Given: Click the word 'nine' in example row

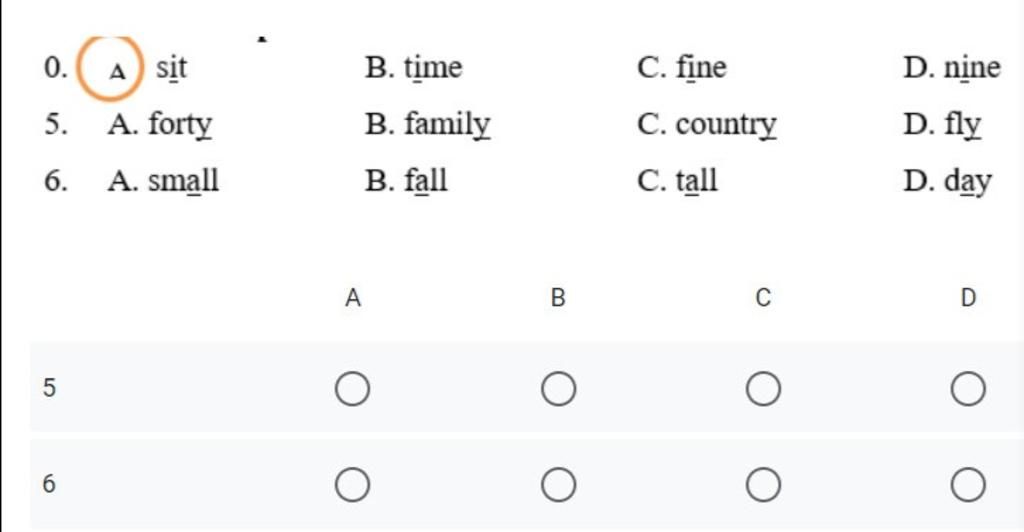Looking at the screenshot, I should (972, 68).
